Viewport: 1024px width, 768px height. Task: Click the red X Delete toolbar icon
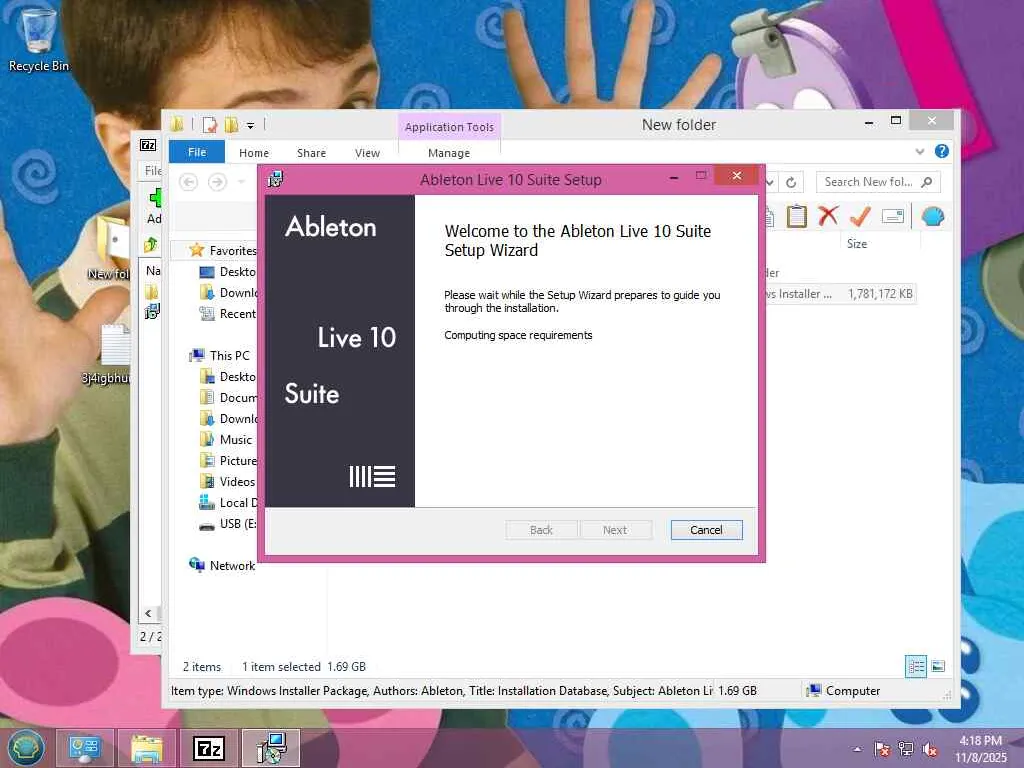[828, 215]
